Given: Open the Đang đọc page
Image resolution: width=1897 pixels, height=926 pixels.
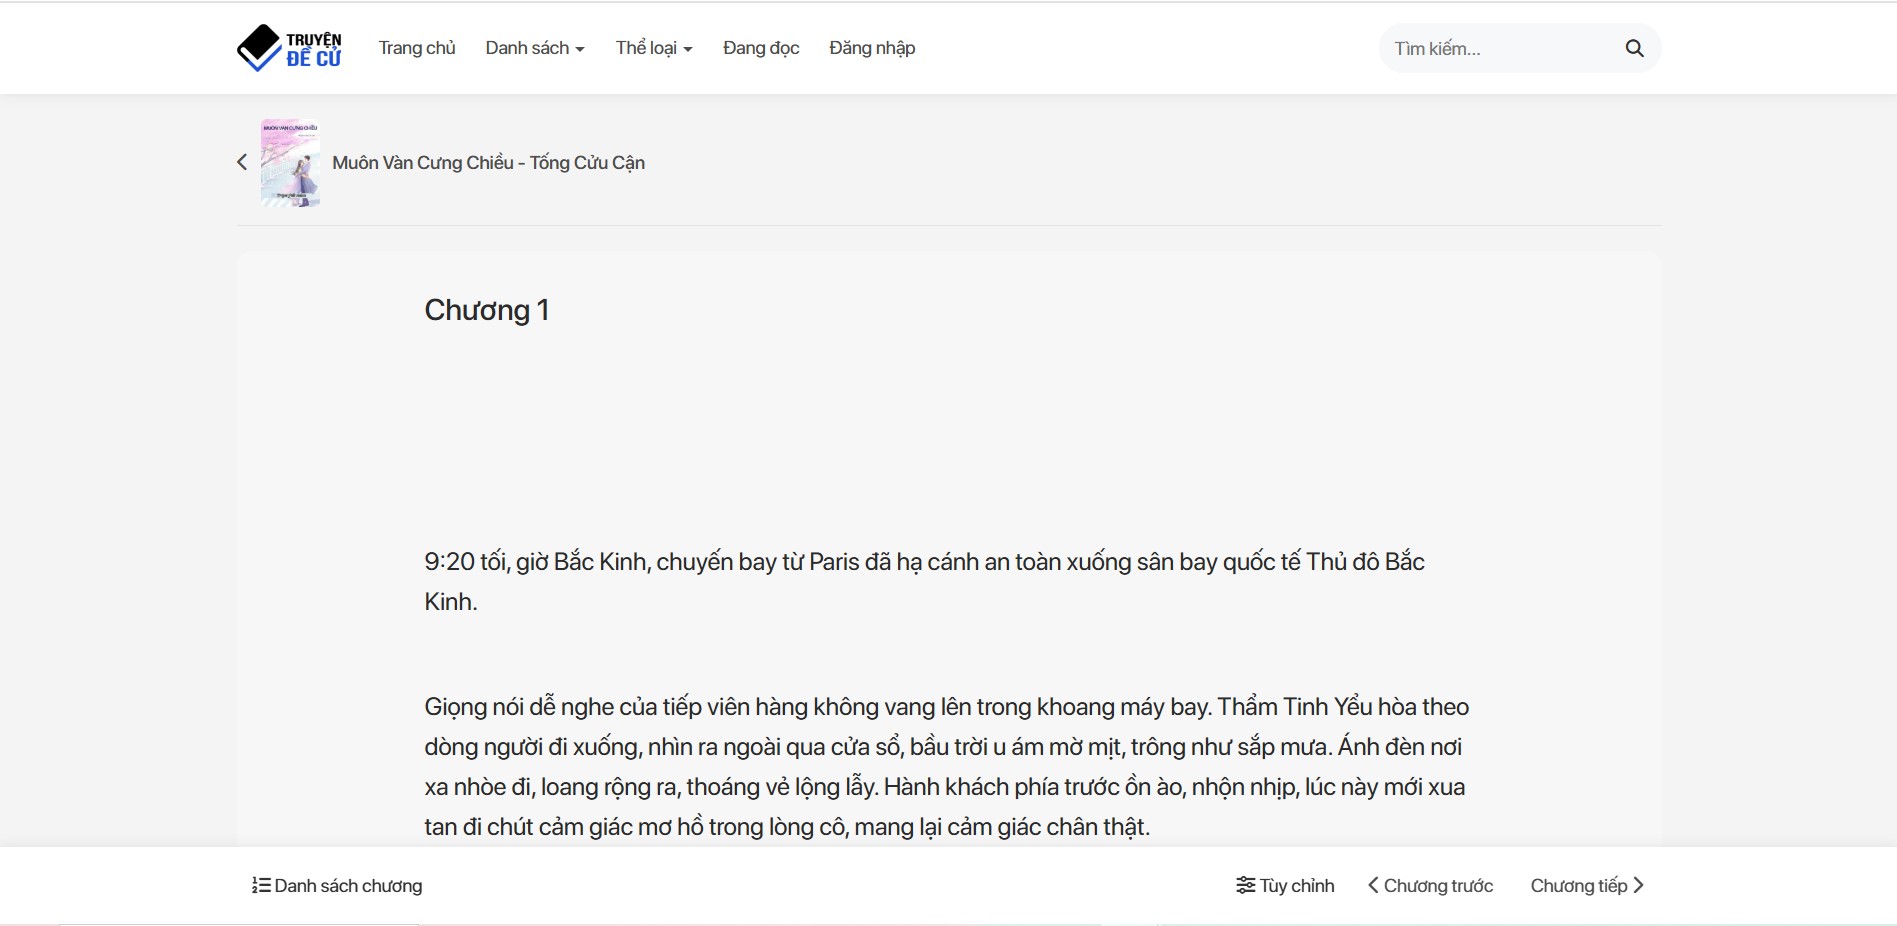Looking at the screenshot, I should coord(761,48).
